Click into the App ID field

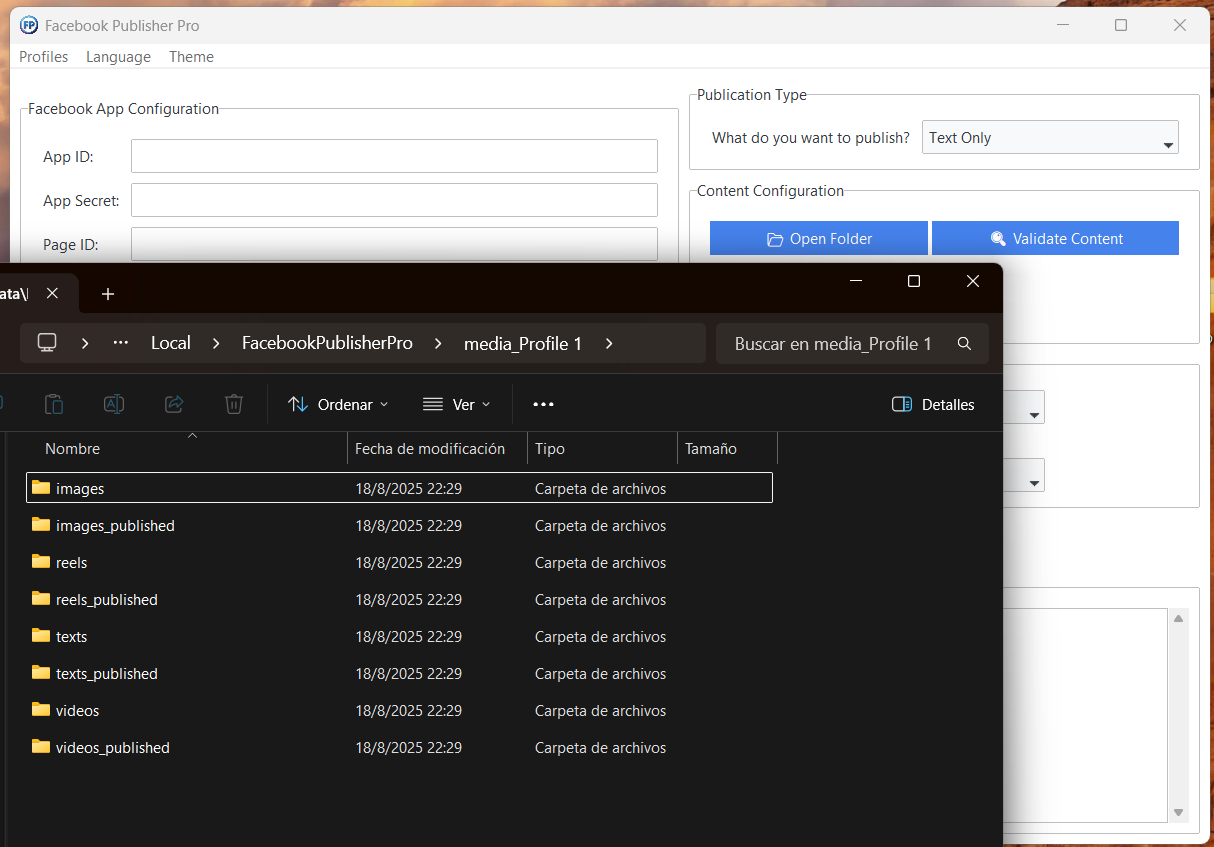pos(394,156)
